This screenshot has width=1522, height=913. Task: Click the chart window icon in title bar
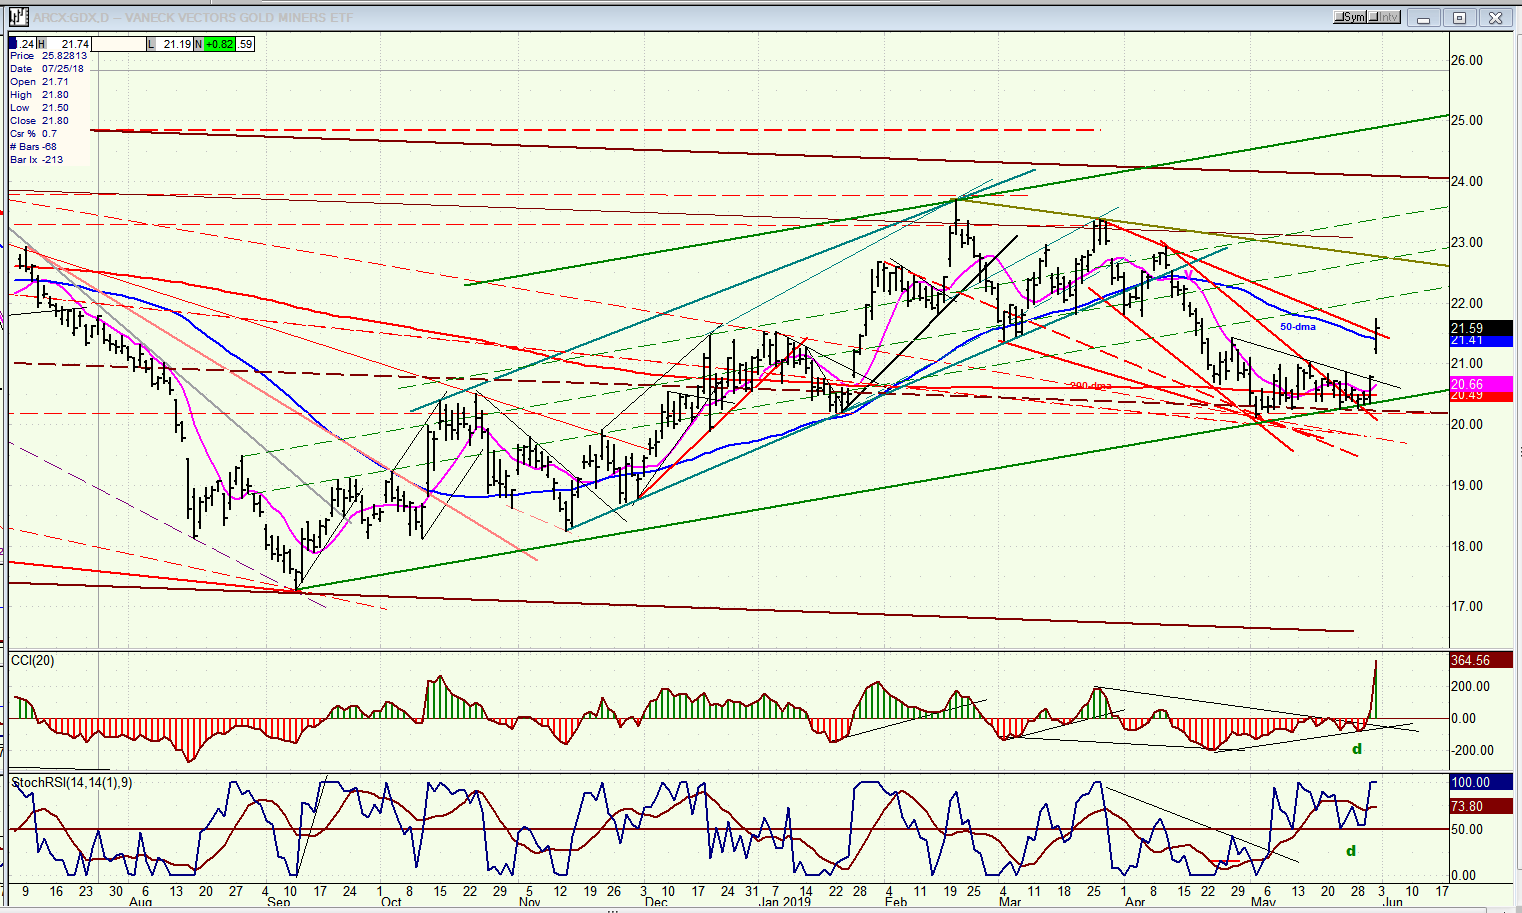(17, 17)
